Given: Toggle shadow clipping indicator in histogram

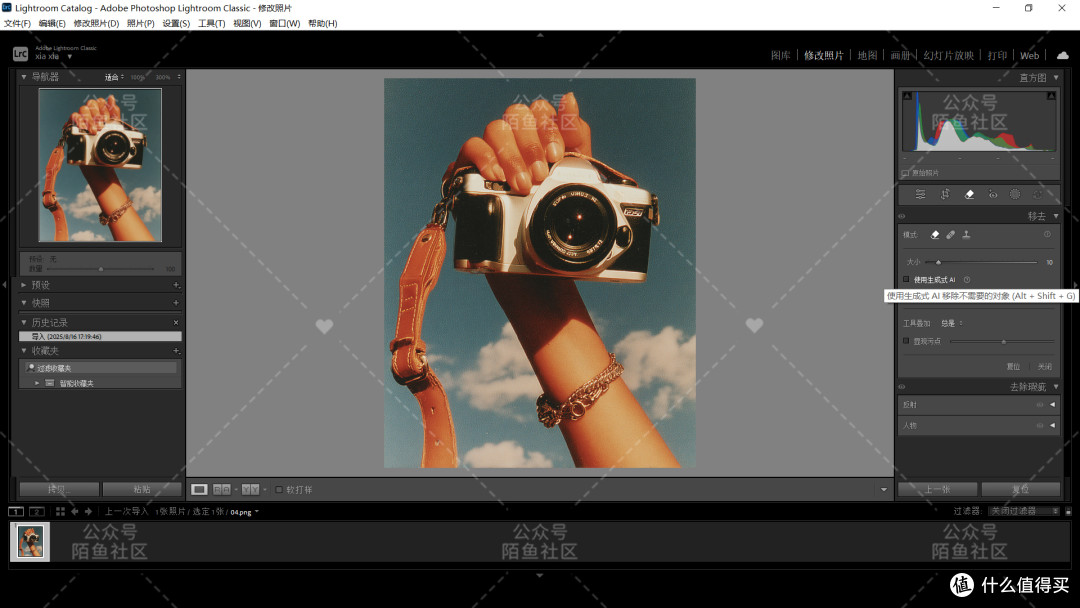Looking at the screenshot, I should [907, 96].
